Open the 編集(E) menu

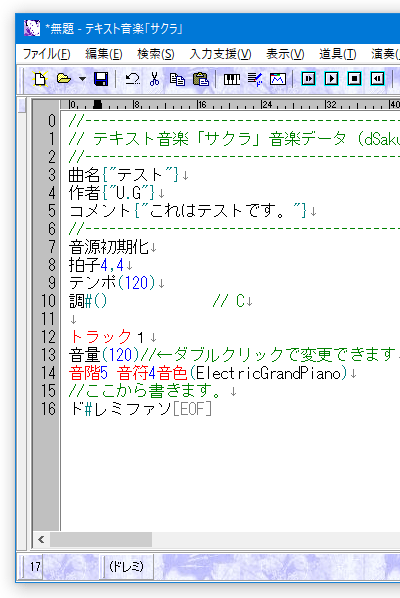point(103,54)
